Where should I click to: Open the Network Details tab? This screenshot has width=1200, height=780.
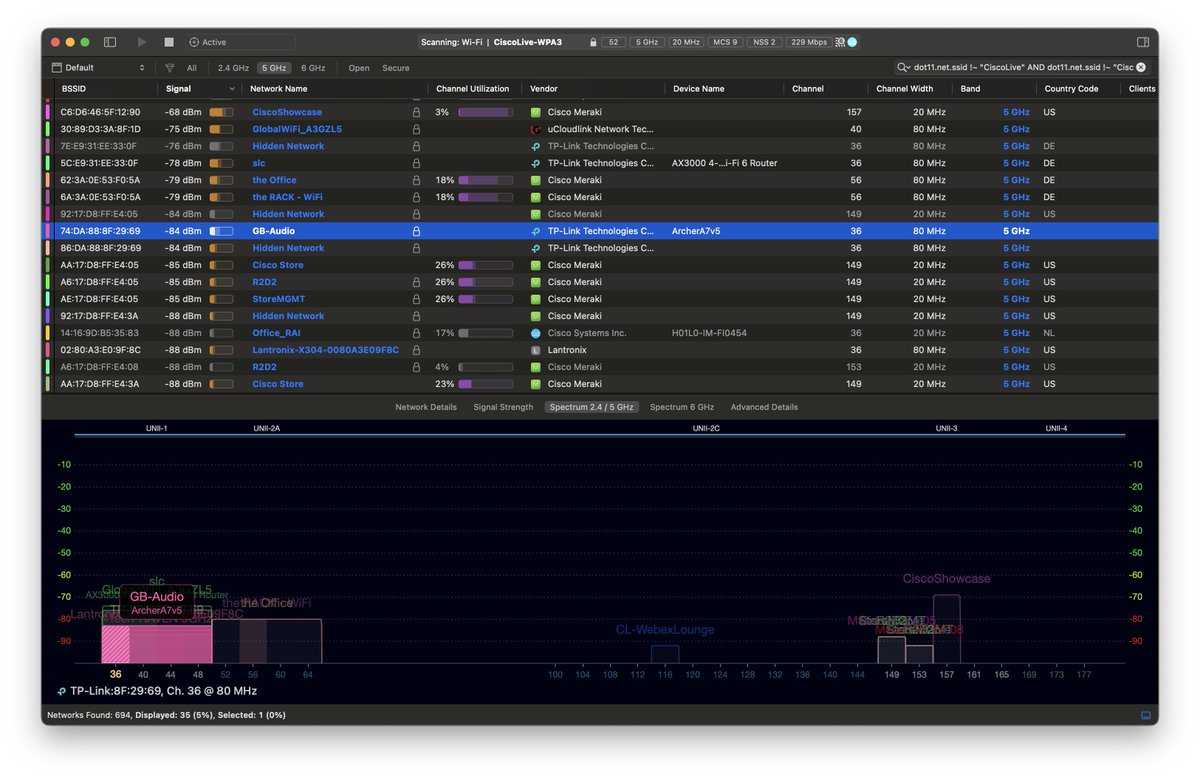coord(426,407)
